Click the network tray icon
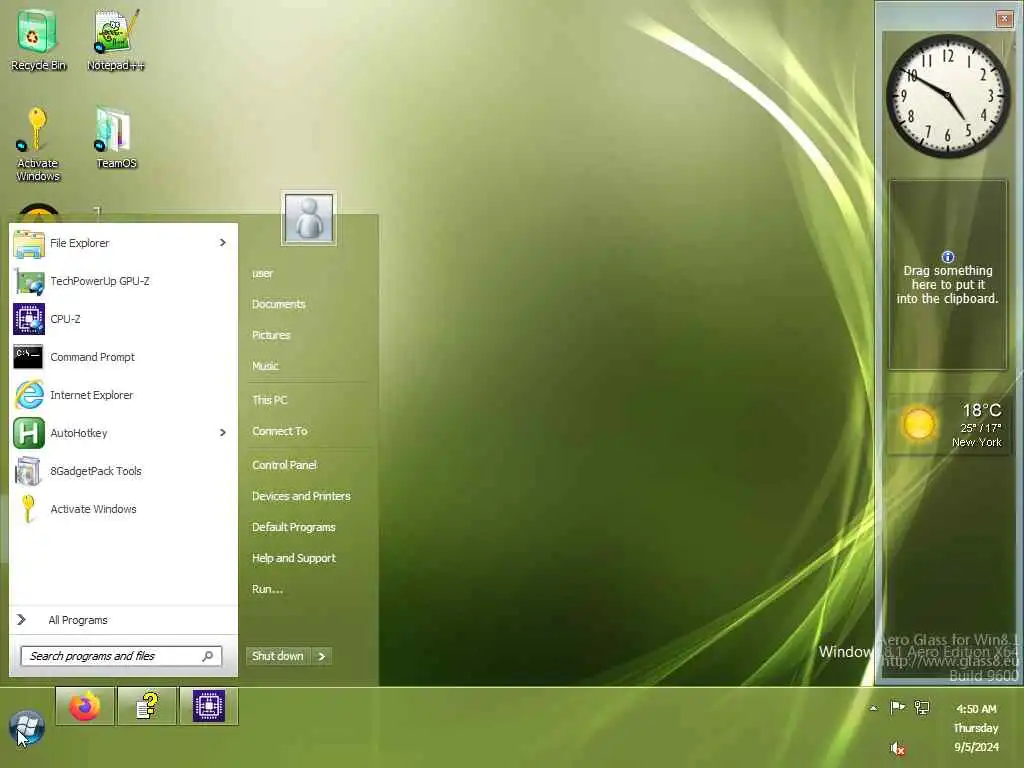1024x768 pixels. [x=921, y=707]
